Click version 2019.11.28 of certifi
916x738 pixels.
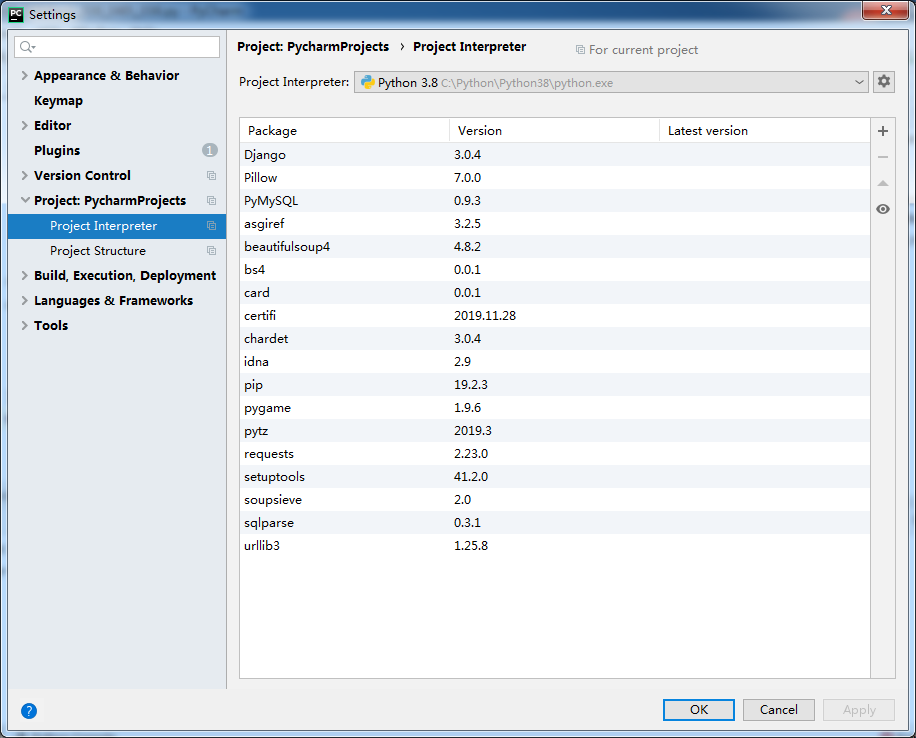pos(485,316)
